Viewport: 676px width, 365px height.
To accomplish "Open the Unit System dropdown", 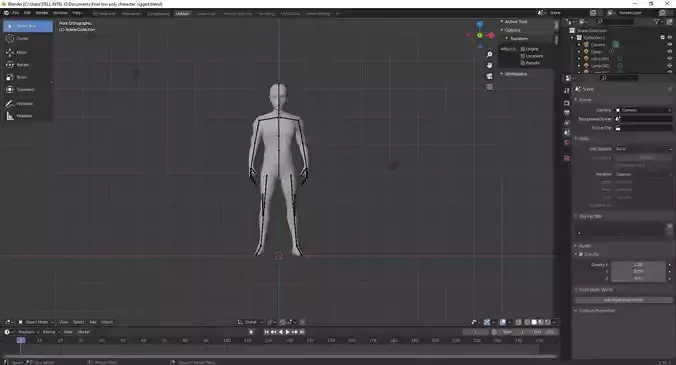I will click(643, 149).
